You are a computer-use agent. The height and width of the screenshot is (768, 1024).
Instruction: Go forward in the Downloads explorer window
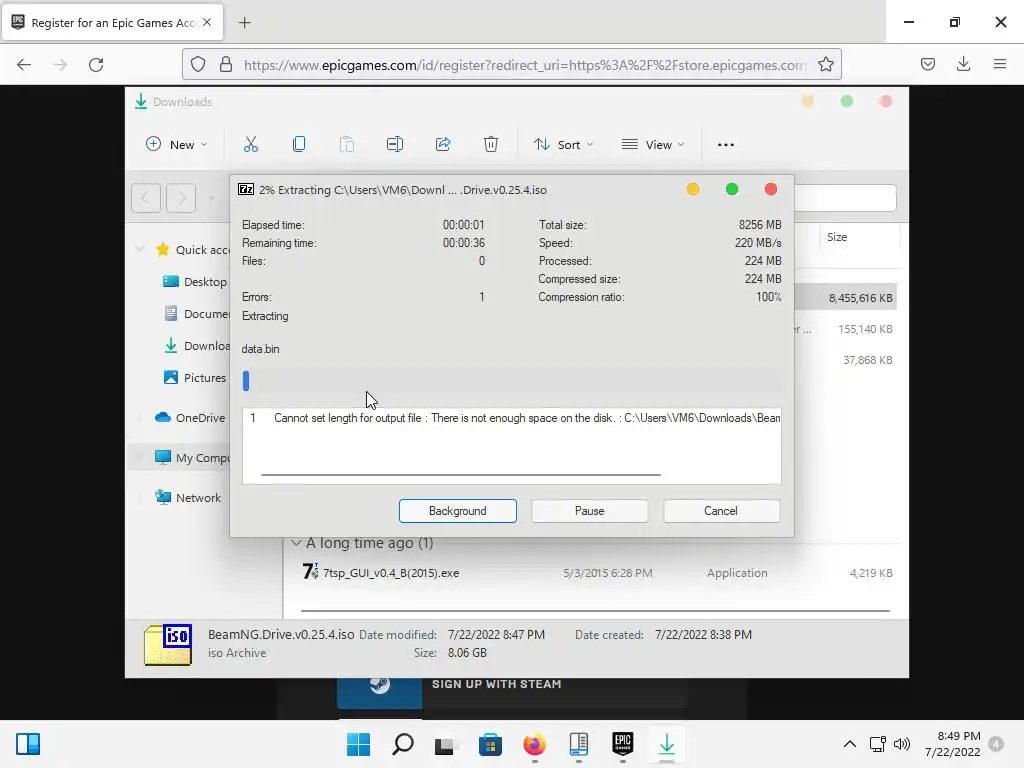point(181,197)
